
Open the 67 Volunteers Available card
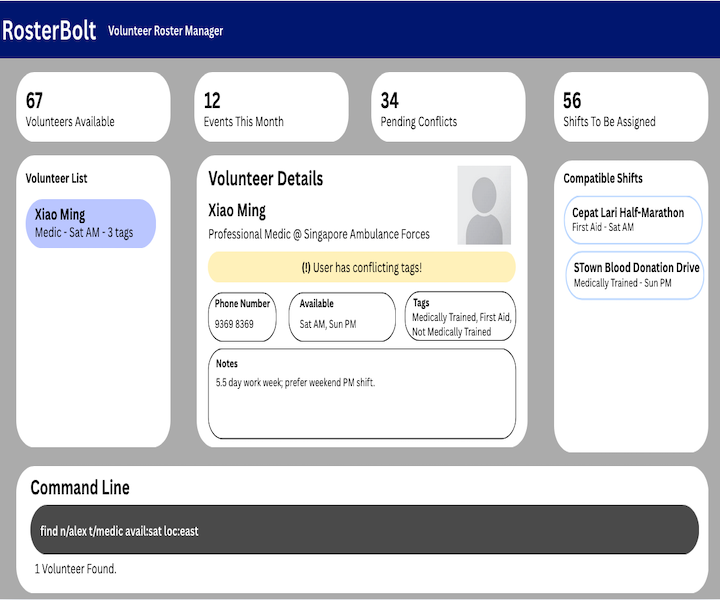tap(94, 107)
